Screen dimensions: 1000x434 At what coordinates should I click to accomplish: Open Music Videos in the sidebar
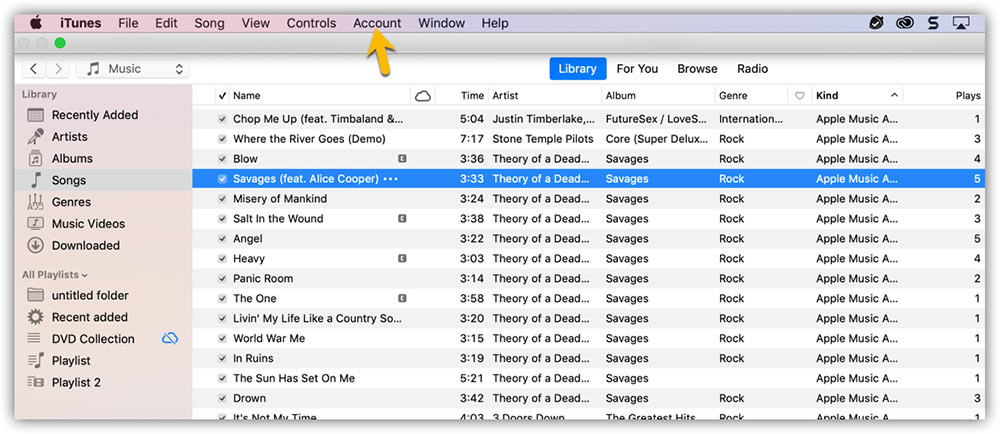(x=87, y=224)
